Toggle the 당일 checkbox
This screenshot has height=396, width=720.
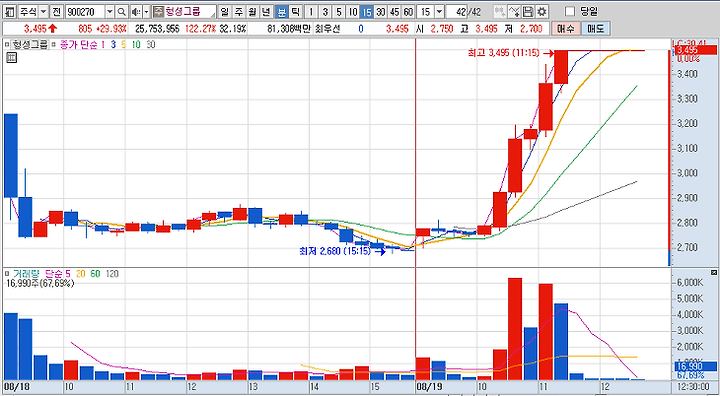570,11
